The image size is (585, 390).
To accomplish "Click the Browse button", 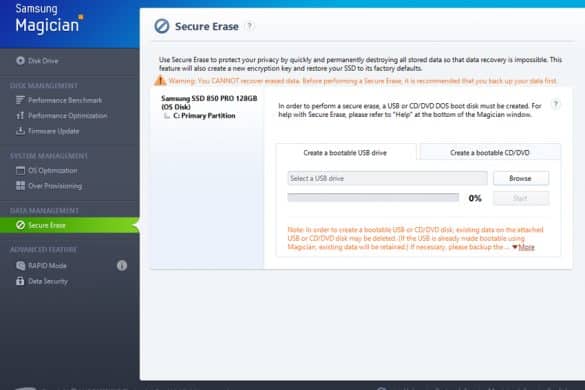I will click(521, 178).
